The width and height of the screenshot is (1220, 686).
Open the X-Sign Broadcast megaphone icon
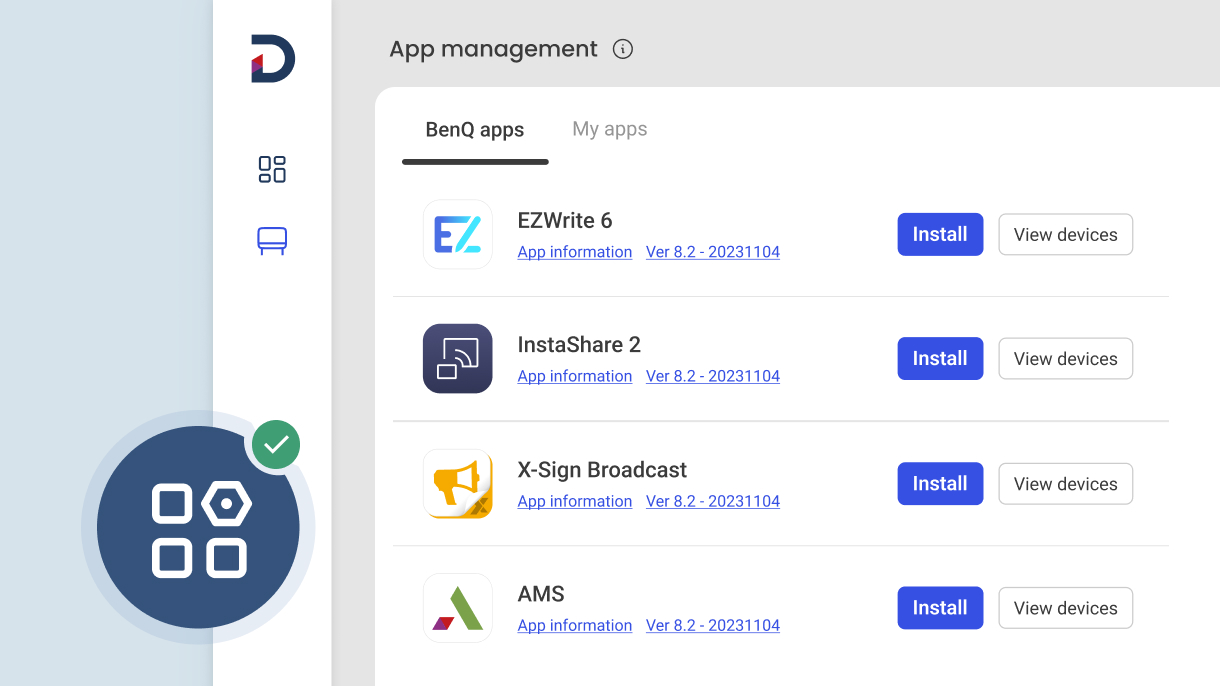point(457,483)
